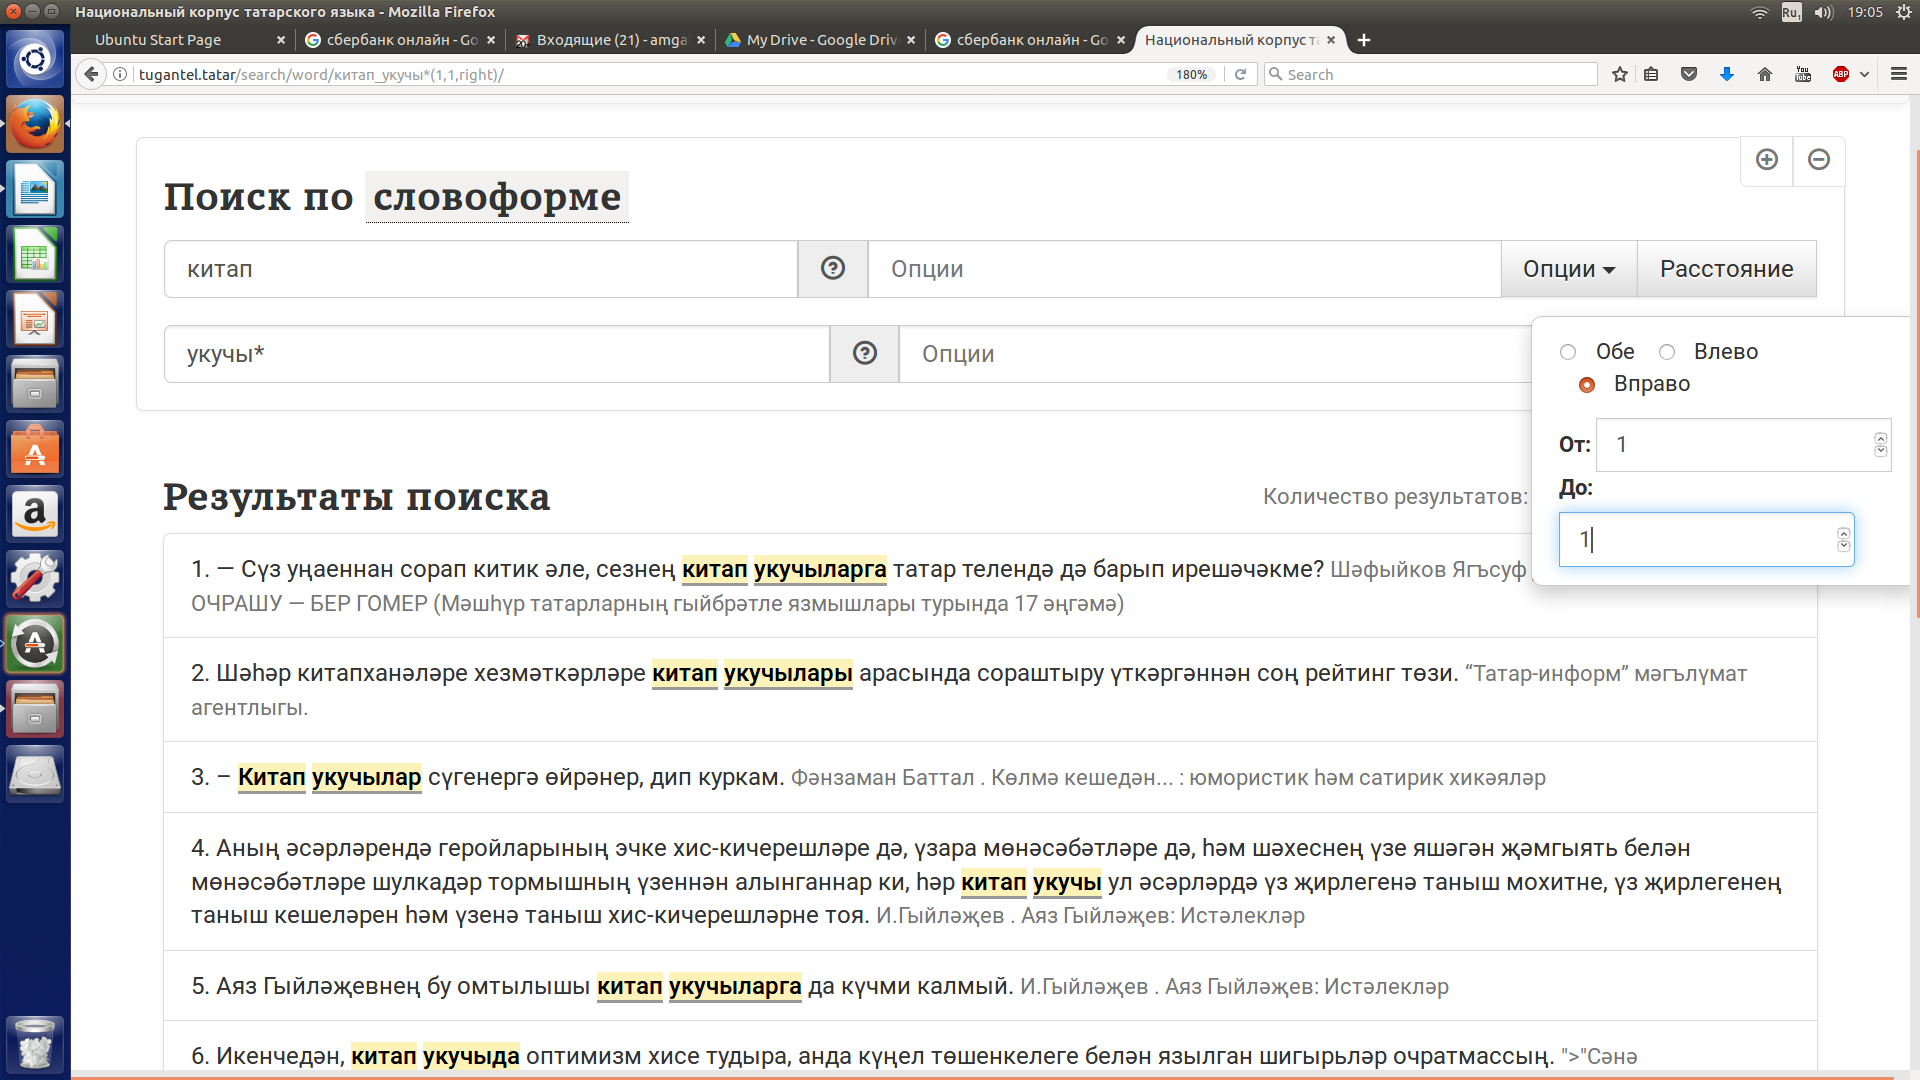This screenshot has width=1920, height=1080.
Task: Open a new tab with the plus button
Action: tap(1364, 40)
